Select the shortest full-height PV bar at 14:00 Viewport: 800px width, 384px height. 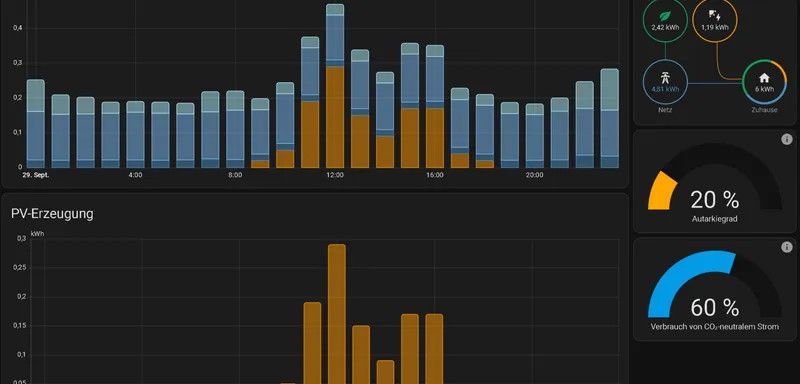pyautogui.click(x=386, y=372)
